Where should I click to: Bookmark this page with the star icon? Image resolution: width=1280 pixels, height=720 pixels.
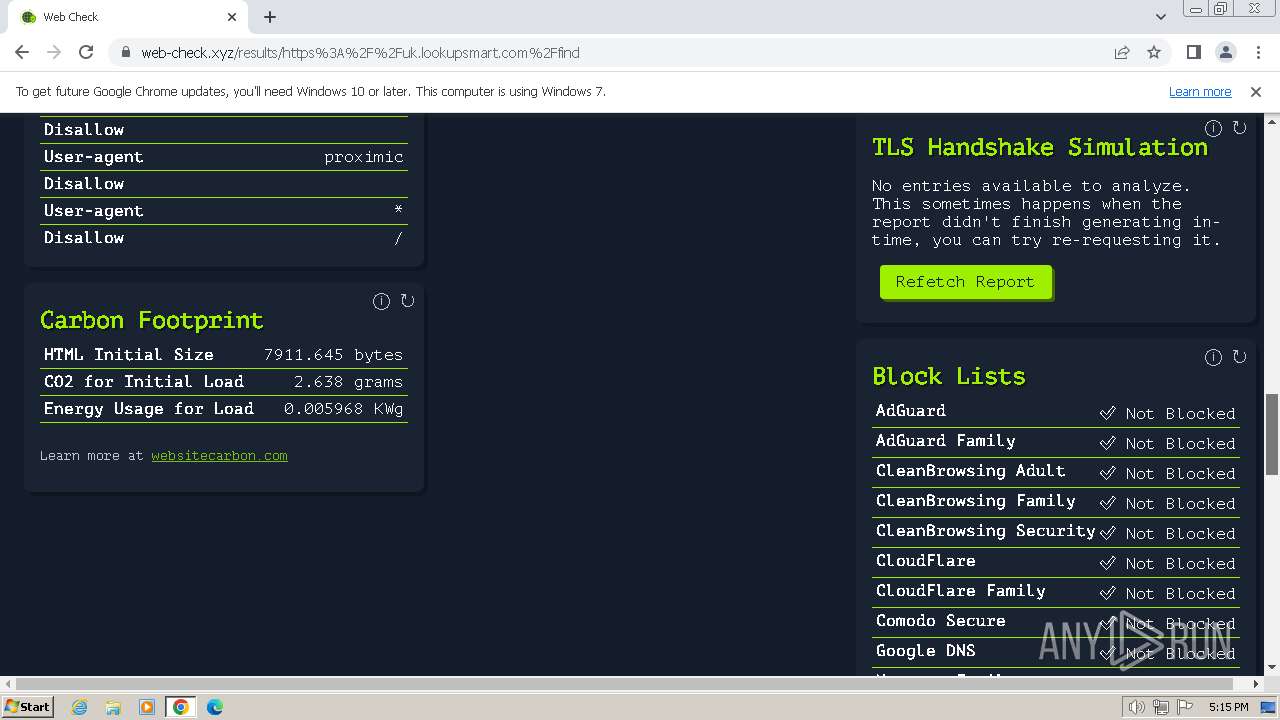pyautogui.click(x=1154, y=52)
